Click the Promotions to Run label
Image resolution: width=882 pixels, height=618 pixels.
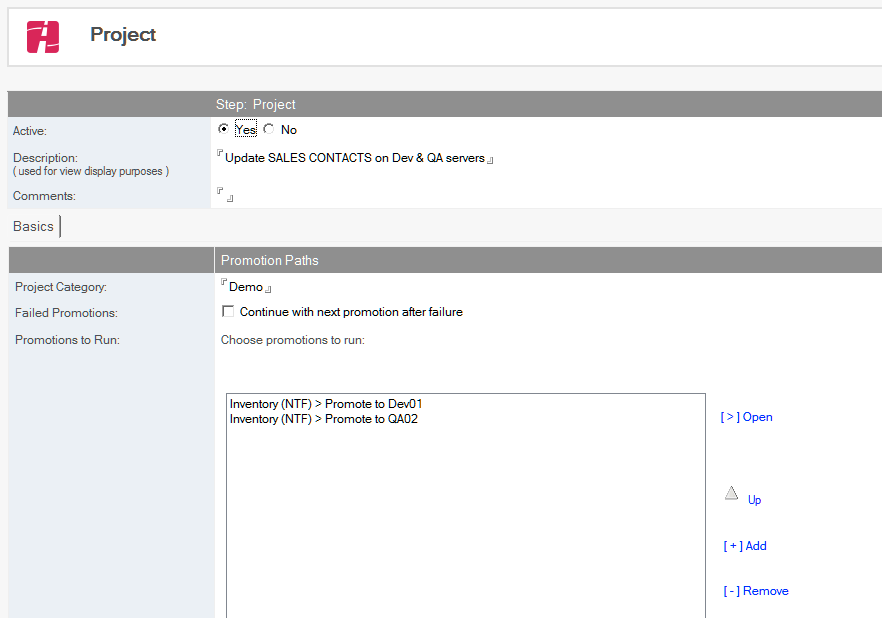point(67,340)
